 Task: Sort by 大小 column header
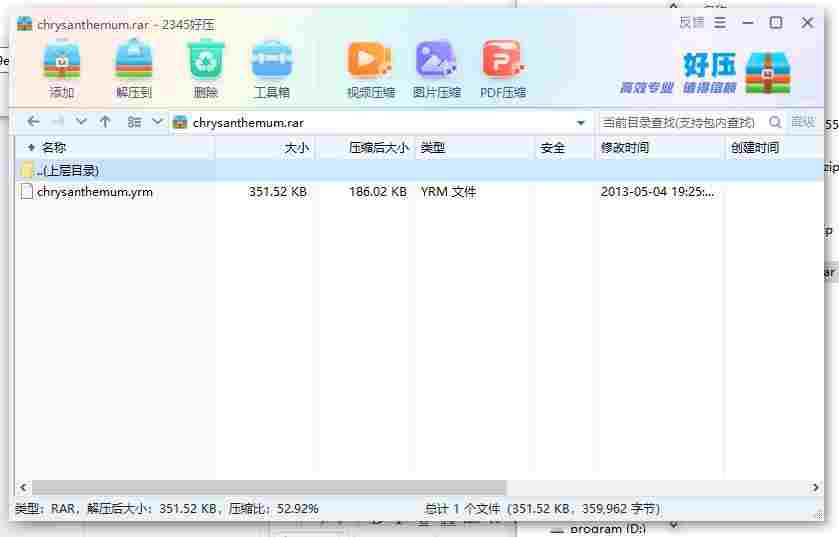265,148
